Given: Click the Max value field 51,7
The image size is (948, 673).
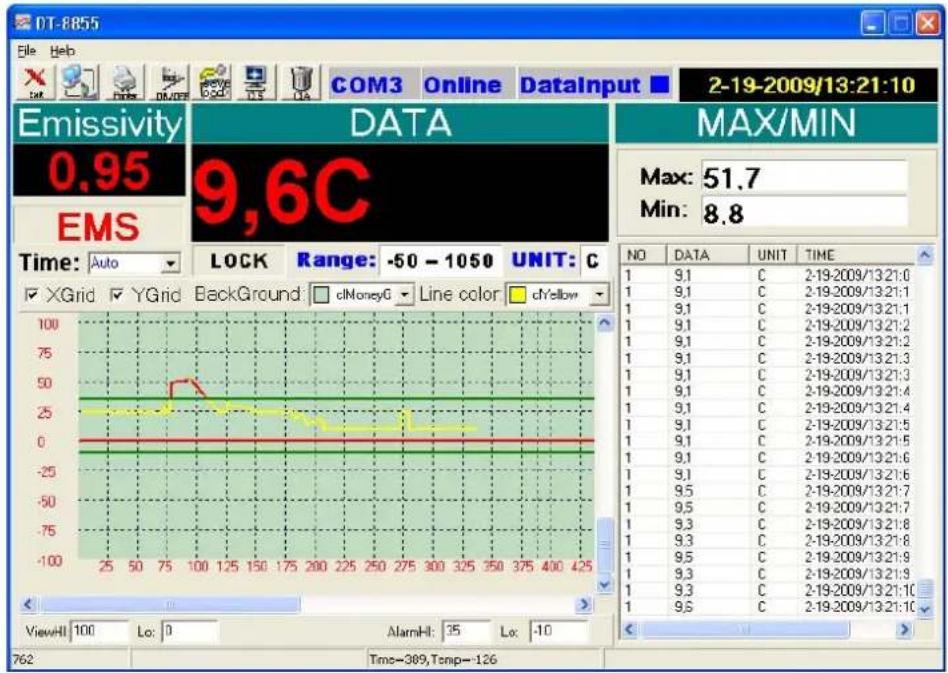Looking at the screenshot, I should point(804,177).
